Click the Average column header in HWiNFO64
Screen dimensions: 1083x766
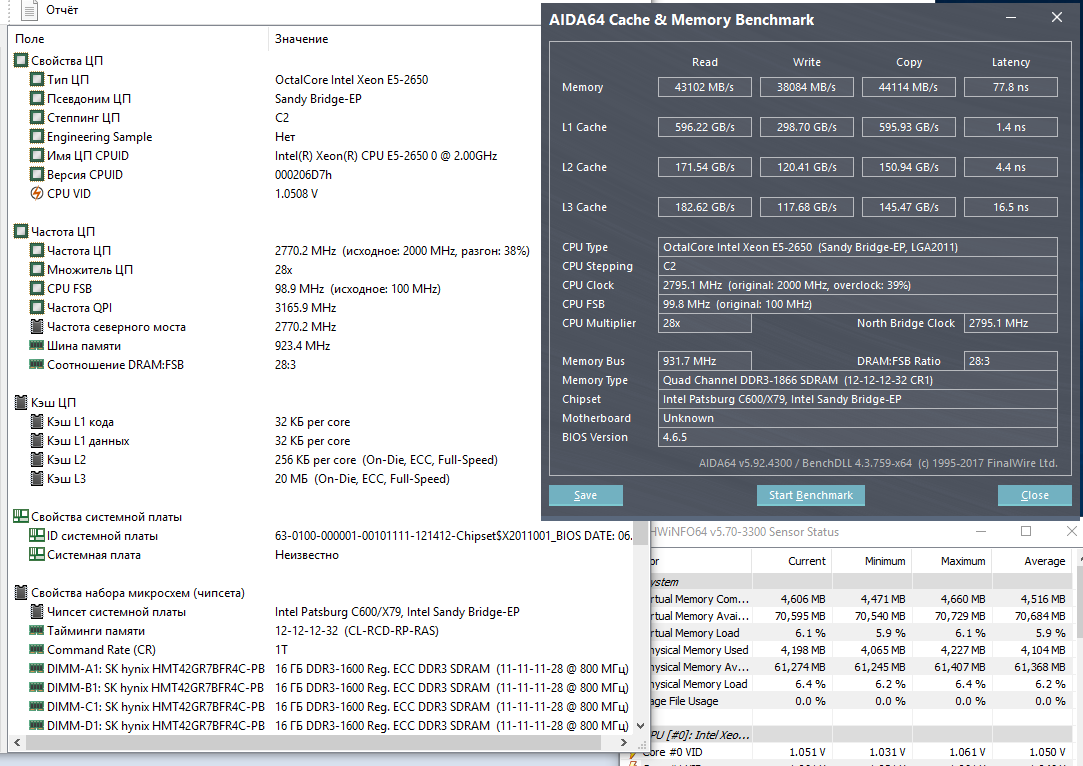1032,561
